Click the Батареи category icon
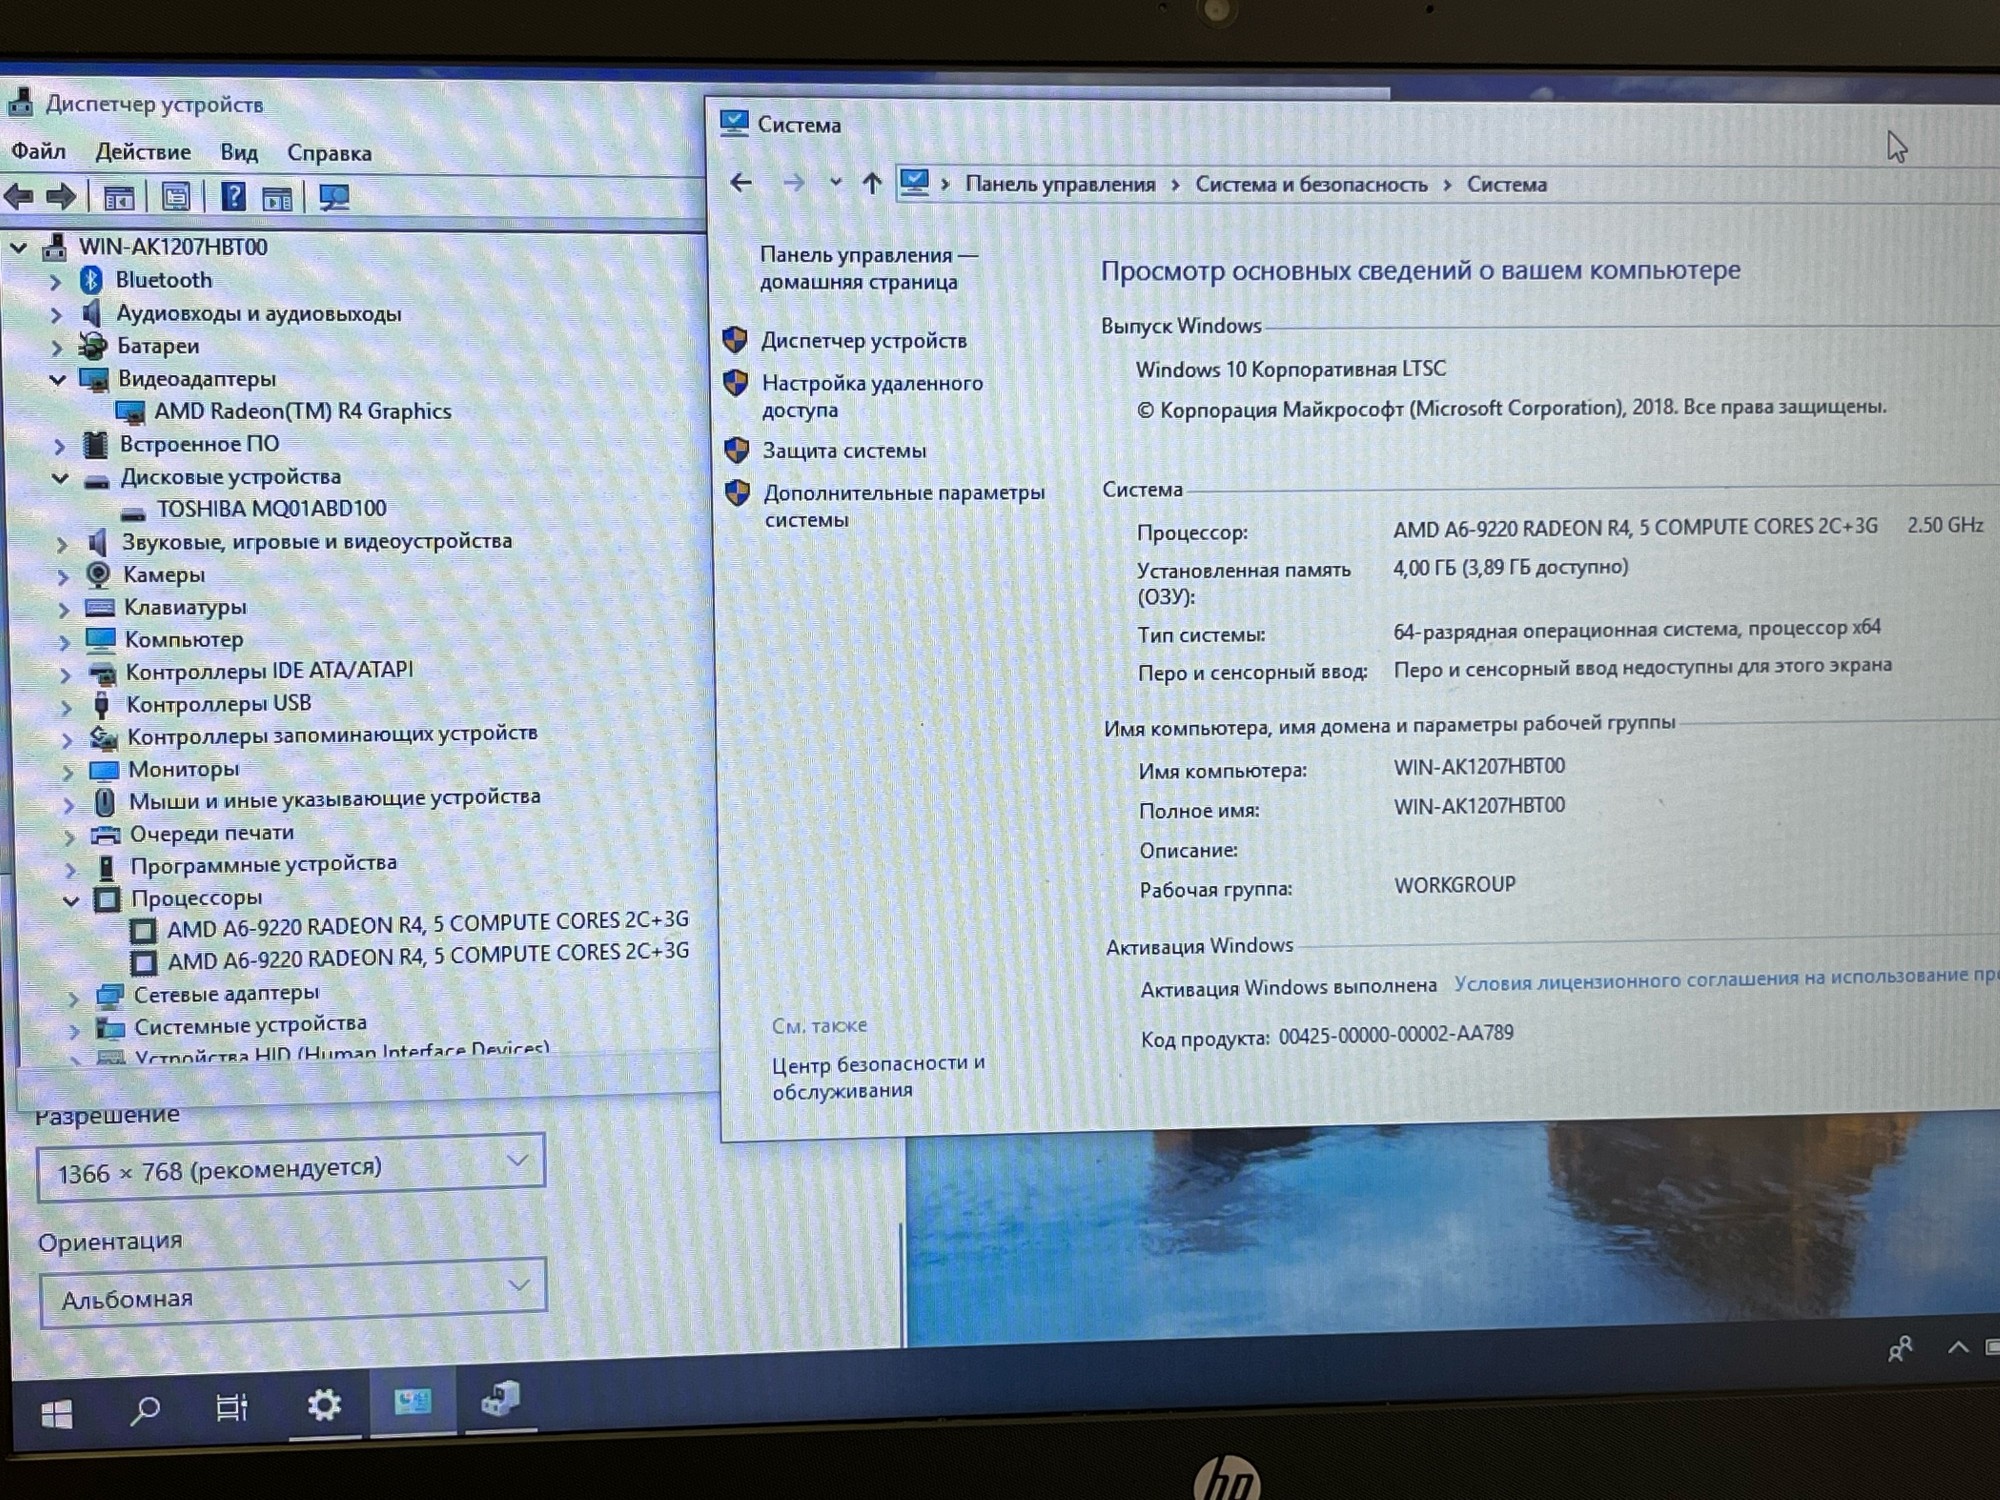The width and height of the screenshot is (2000, 1500). pyautogui.click(x=93, y=346)
